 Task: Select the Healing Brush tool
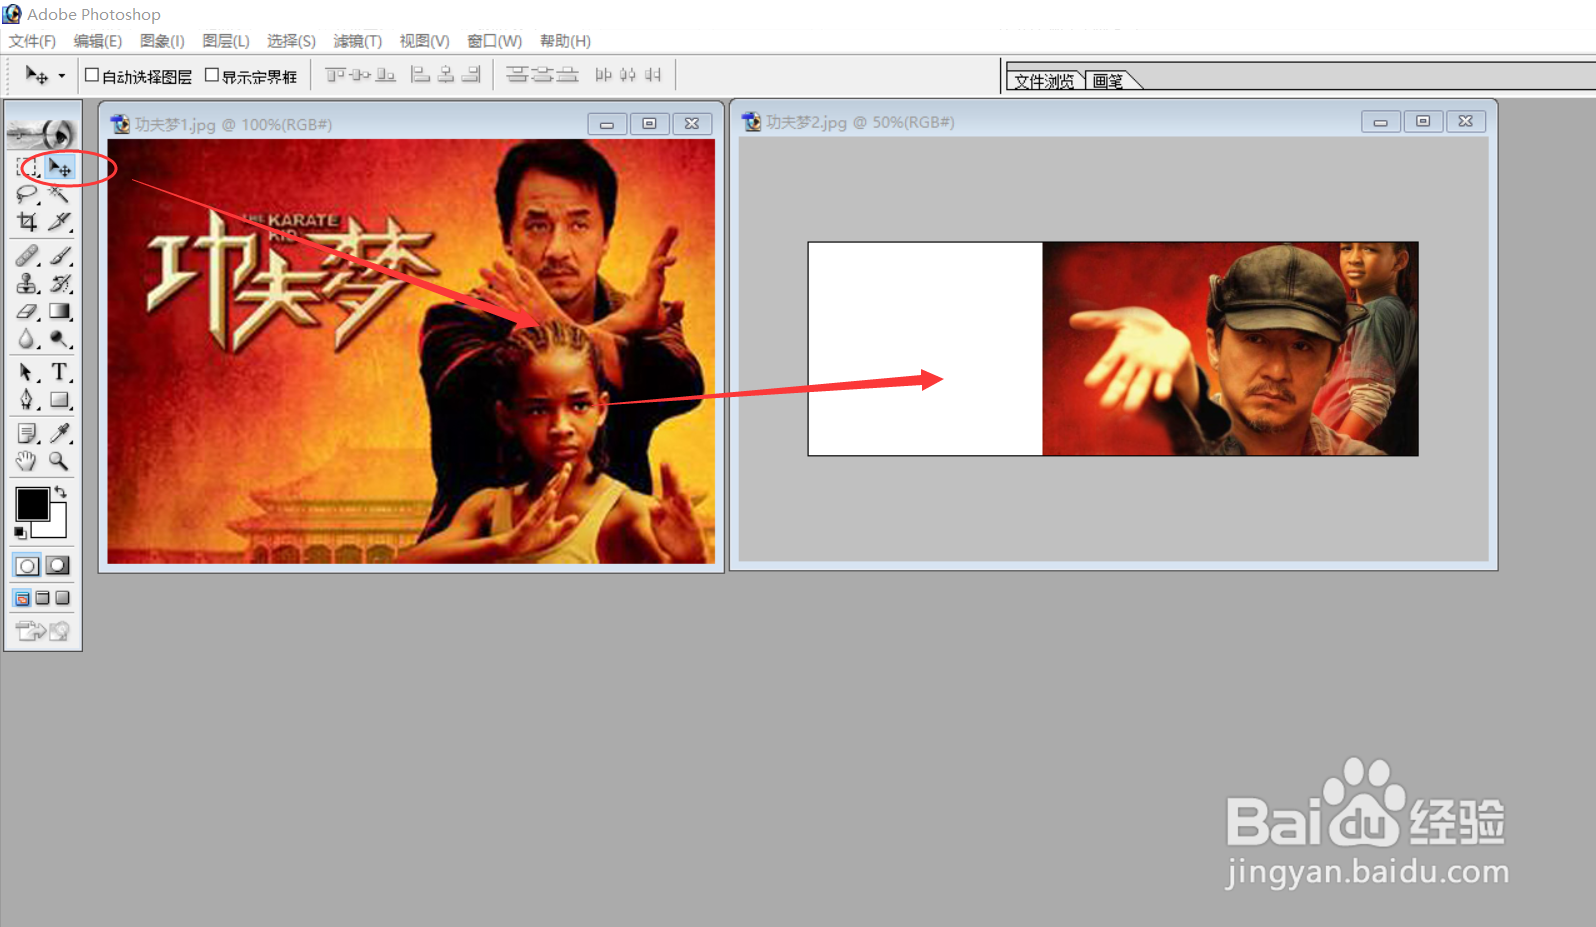point(27,257)
